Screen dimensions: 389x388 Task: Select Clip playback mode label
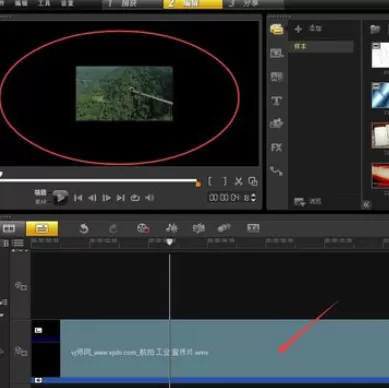click(x=41, y=202)
